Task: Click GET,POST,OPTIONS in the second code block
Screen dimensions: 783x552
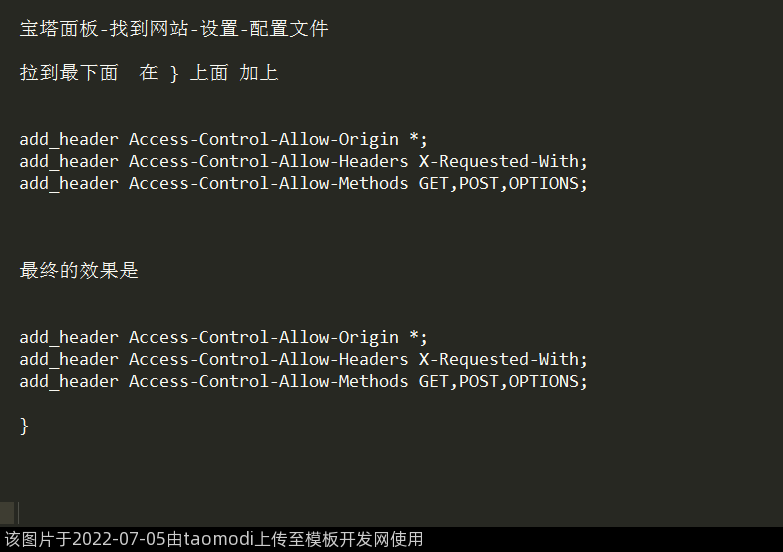Action: coord(500,381)
